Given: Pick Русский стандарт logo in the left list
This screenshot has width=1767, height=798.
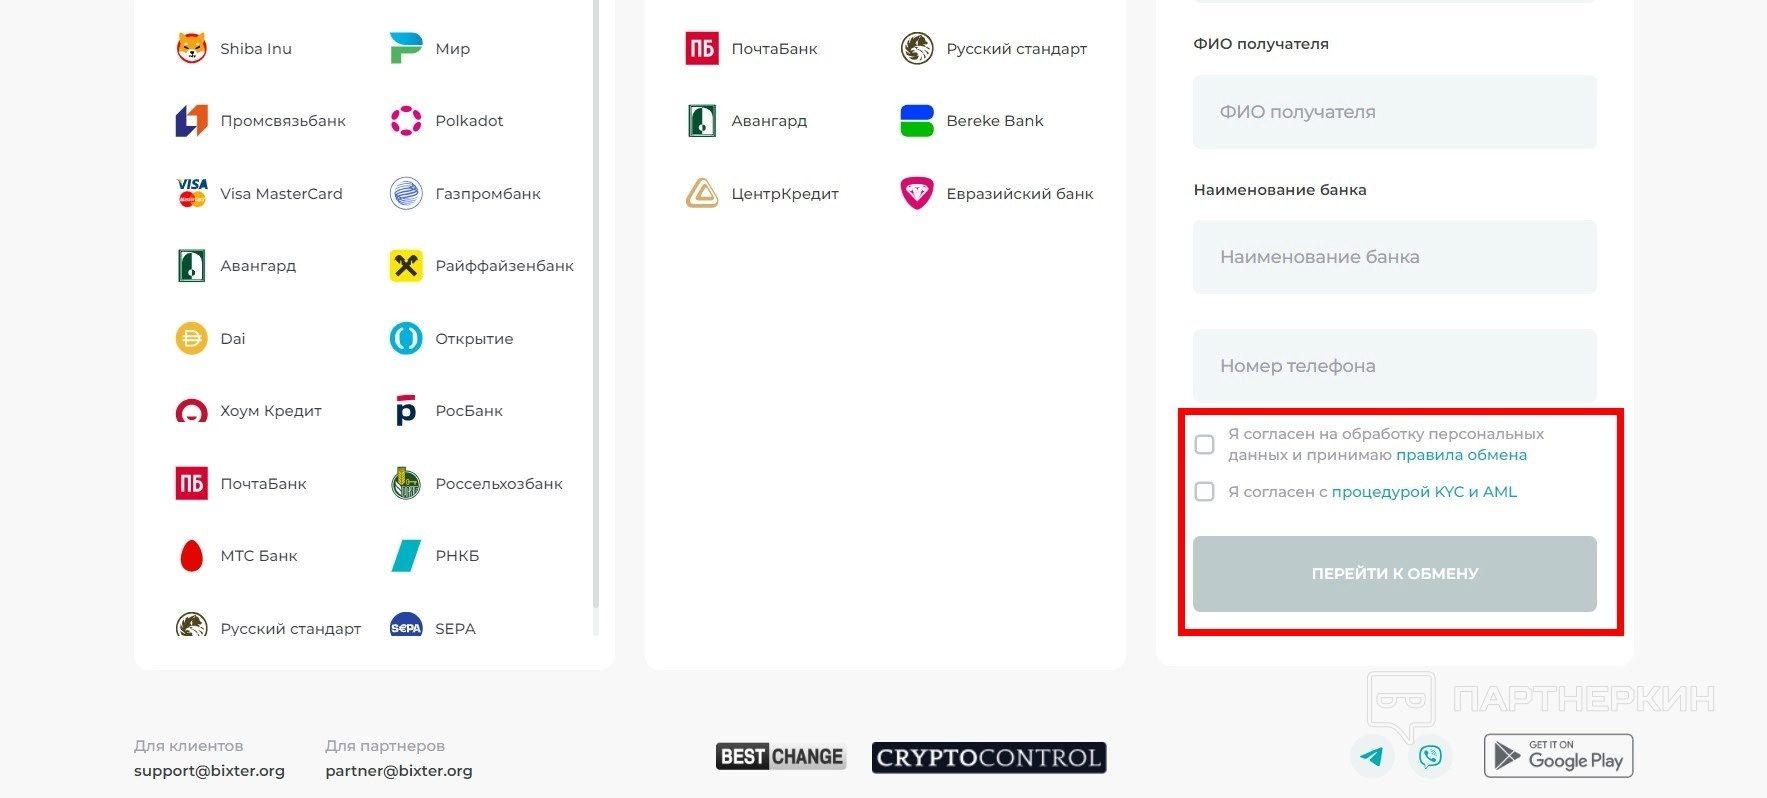Looking at the screenshot, I should click(191, 626).
